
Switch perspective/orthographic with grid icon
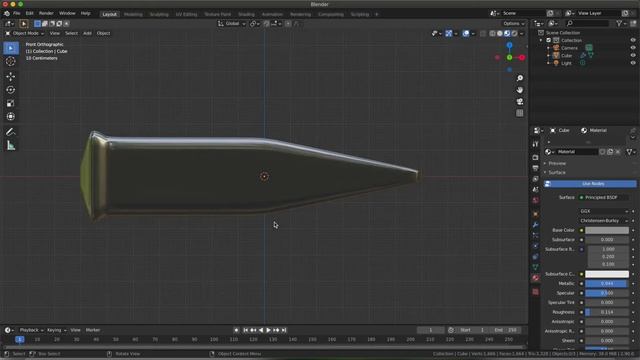(520, 113)
